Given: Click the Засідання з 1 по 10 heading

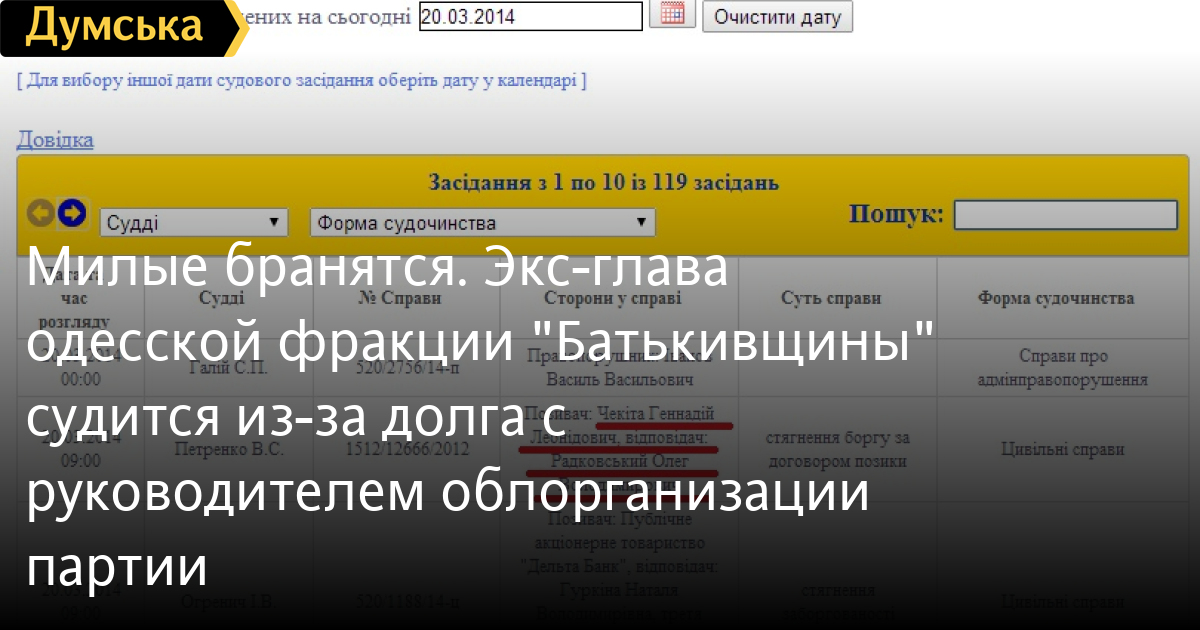Looking at the screenshot, I should [603, 183].
